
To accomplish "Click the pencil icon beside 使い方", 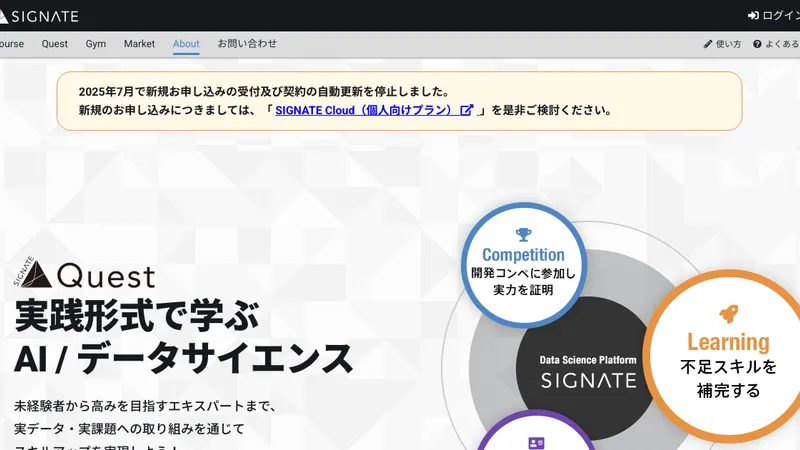I will click(x=708, y=44).
